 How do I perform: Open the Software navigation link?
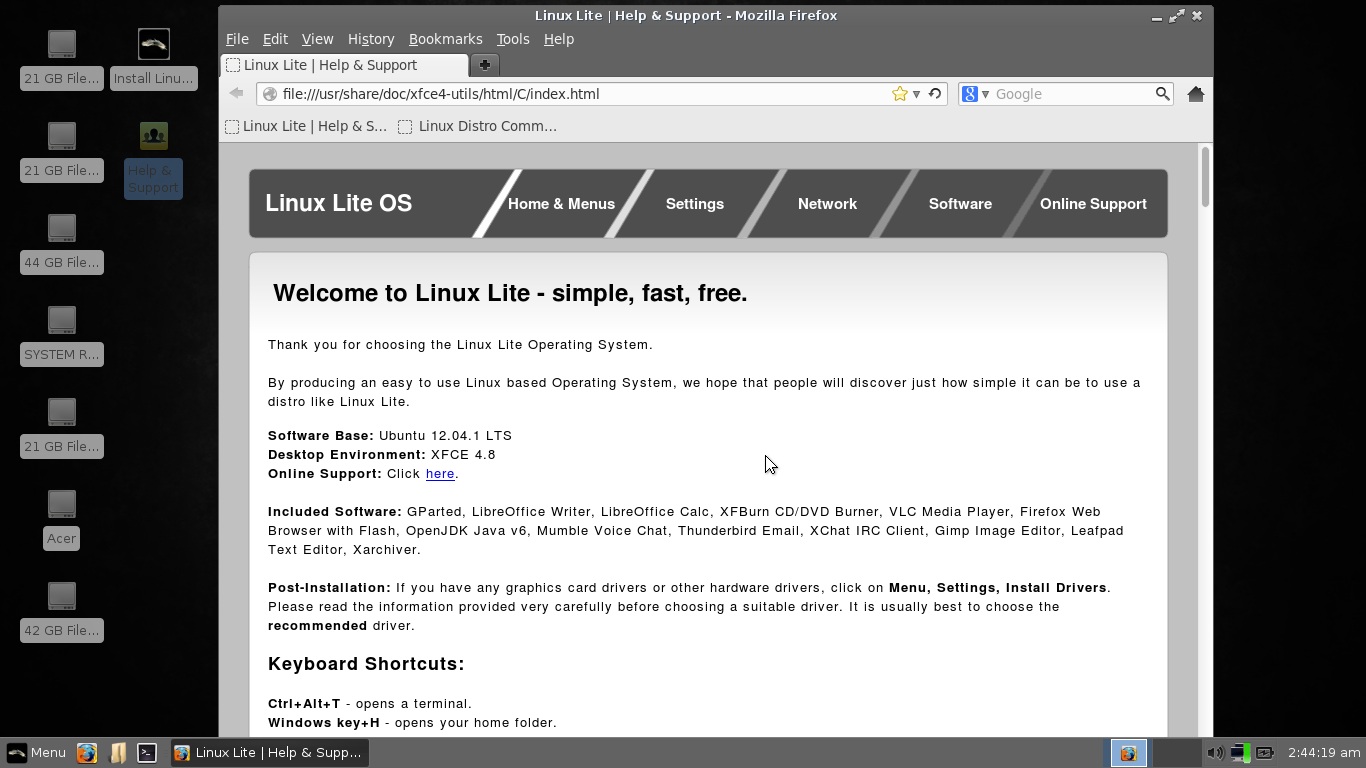click(960, 204)
